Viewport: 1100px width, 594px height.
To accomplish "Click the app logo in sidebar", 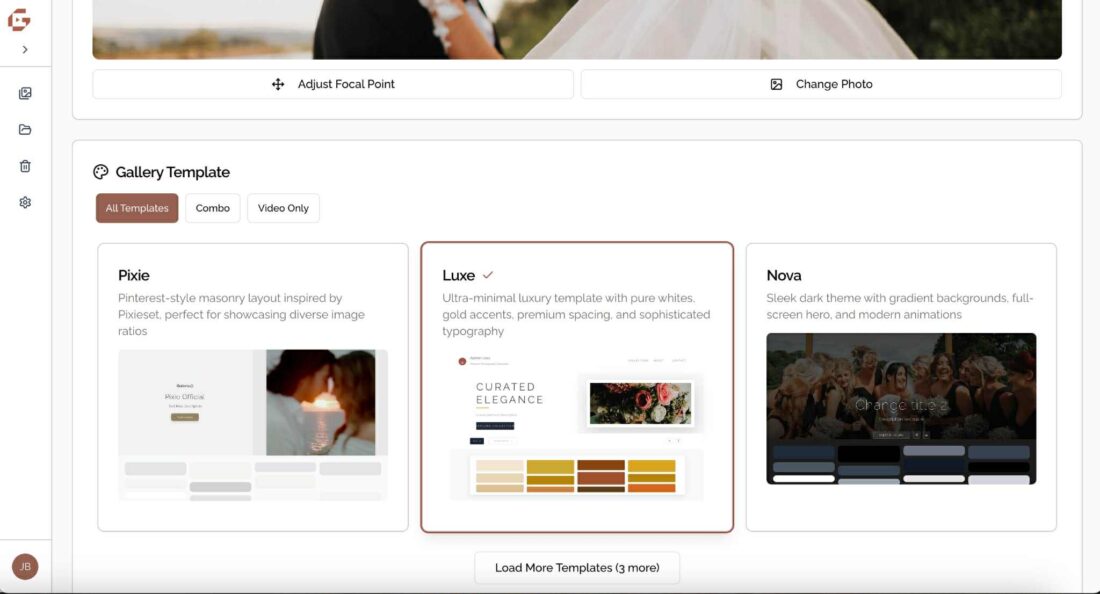I will point(19,20).
